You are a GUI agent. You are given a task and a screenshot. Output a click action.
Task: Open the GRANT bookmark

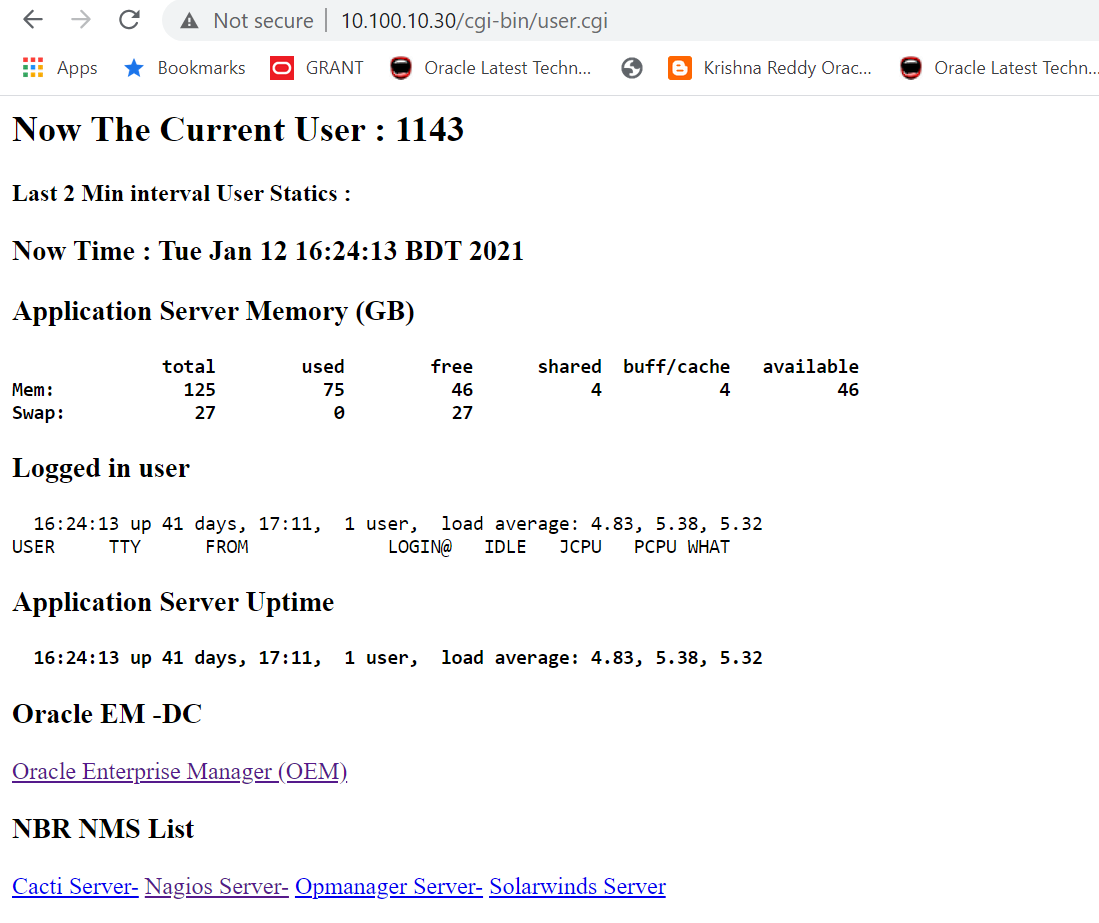coord(334,68)
